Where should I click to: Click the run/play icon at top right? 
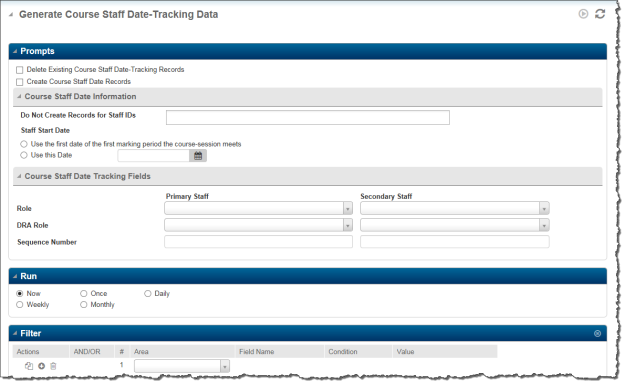coord(583,14)
